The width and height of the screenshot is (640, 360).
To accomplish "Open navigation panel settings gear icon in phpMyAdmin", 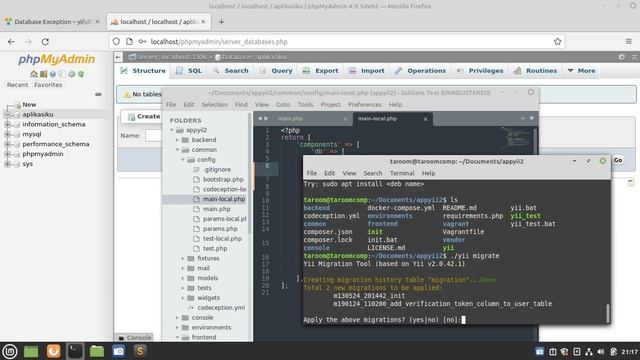I will 71,74.
